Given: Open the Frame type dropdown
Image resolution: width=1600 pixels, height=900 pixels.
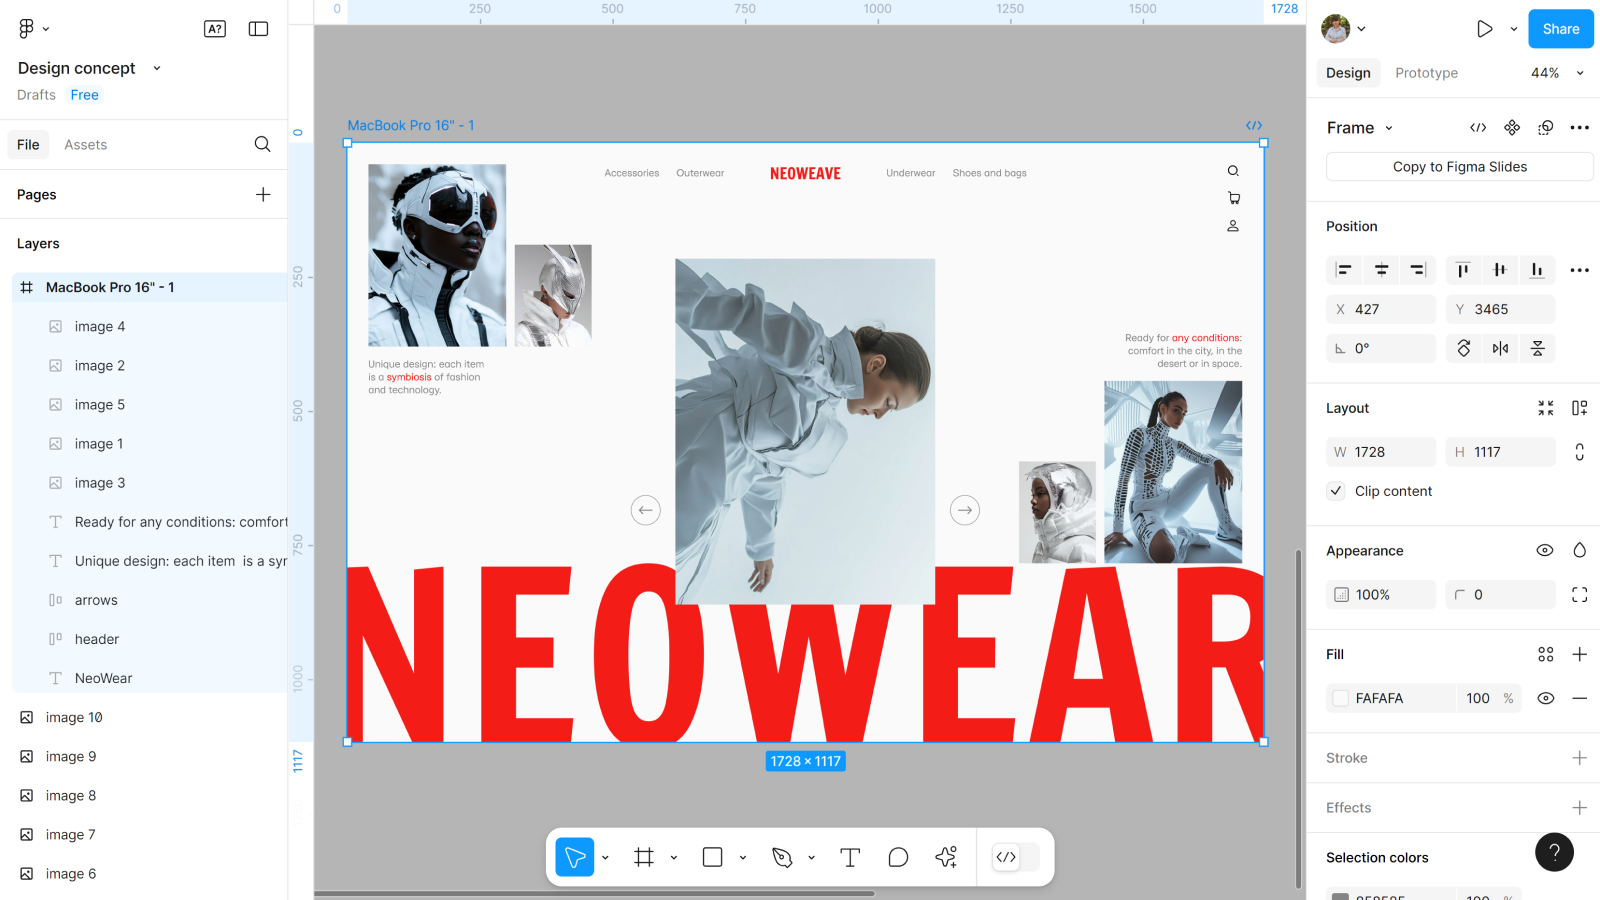Looking at the screenshot, I should (1360, 128).
